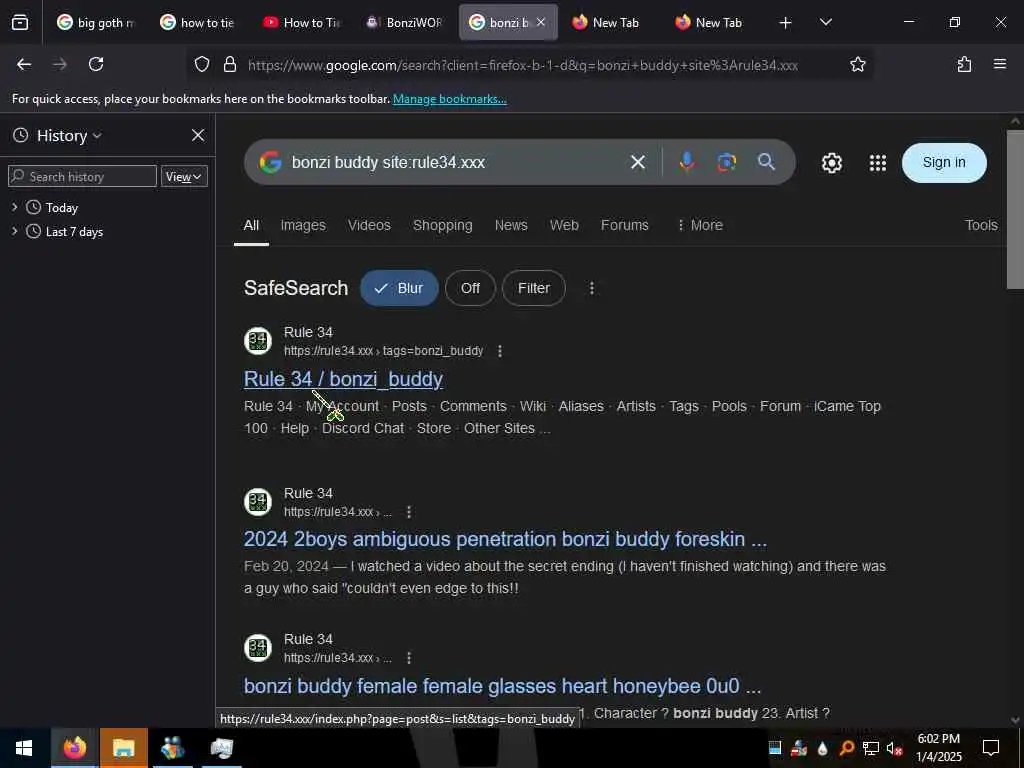Submit search with magnifier icon
Viewport: 1024px width, 768px height.
point(766,162)
